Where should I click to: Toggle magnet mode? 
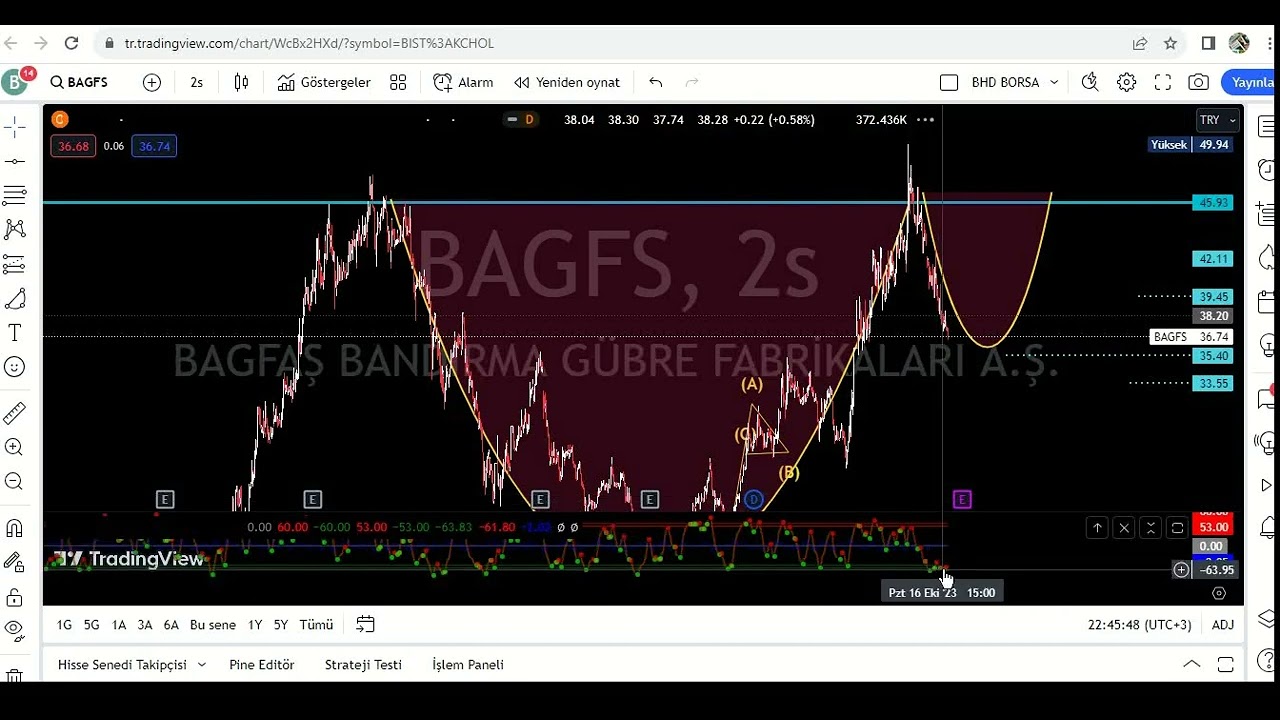[x=14, y=528]
